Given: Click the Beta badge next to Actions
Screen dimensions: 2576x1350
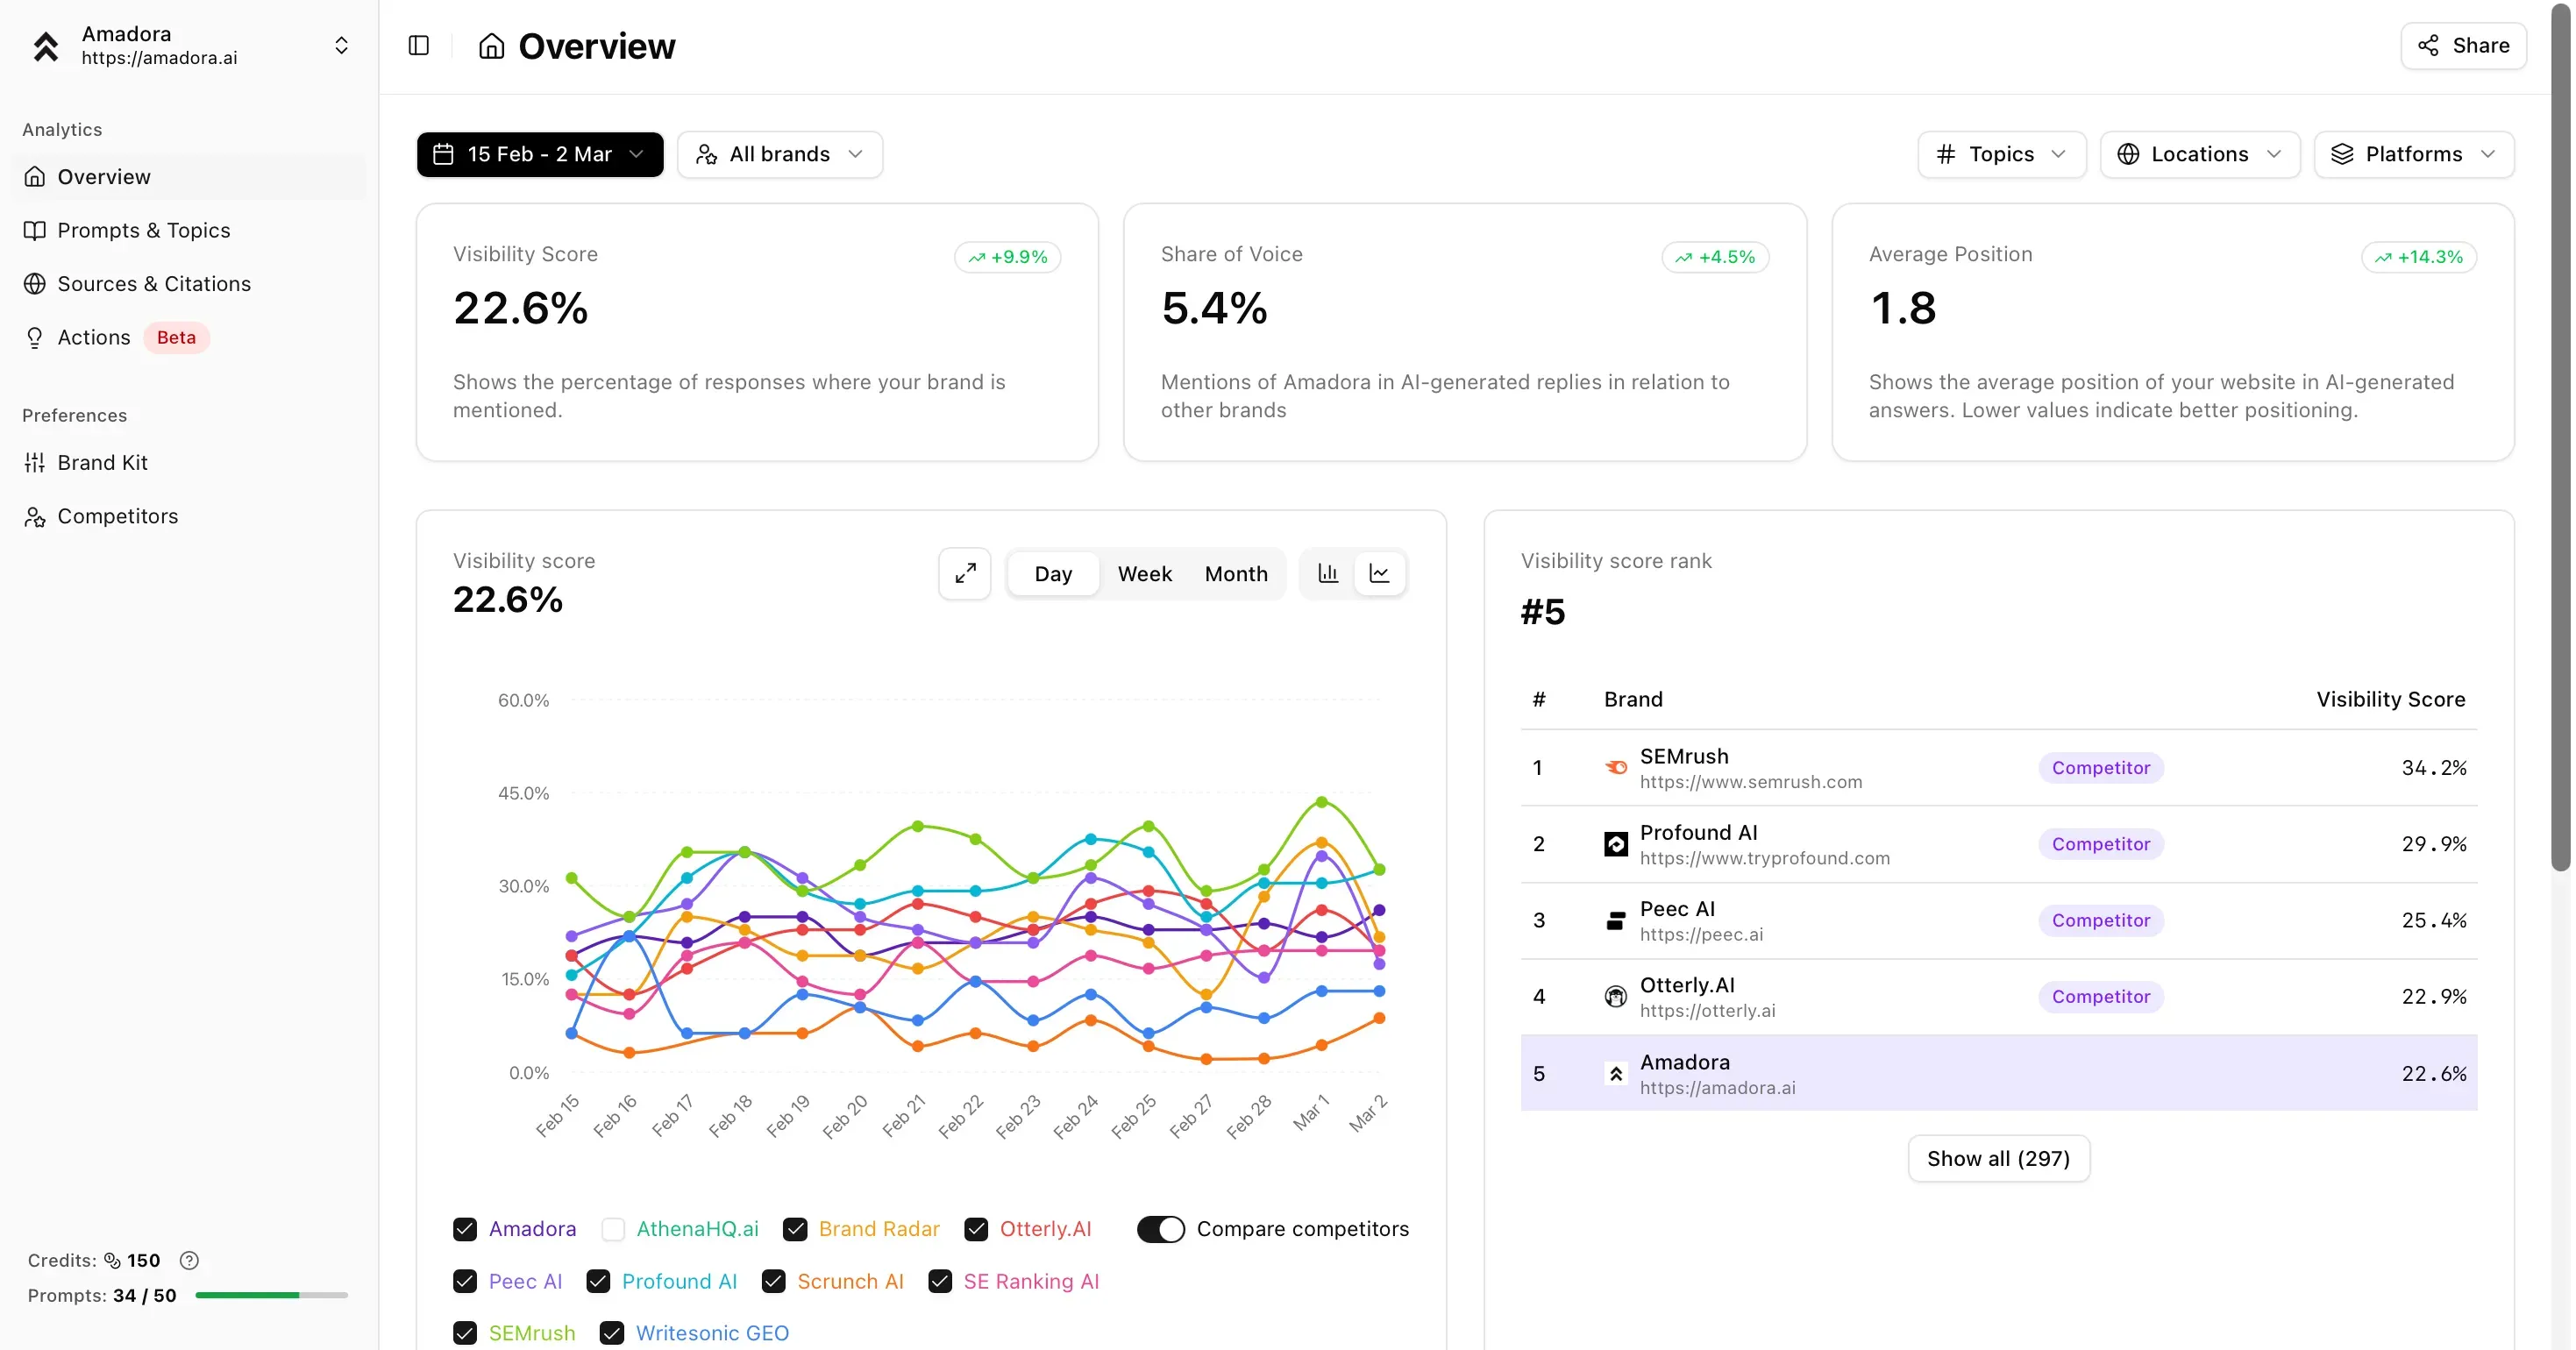Looking at the screenshot, I should coord(176,338).
